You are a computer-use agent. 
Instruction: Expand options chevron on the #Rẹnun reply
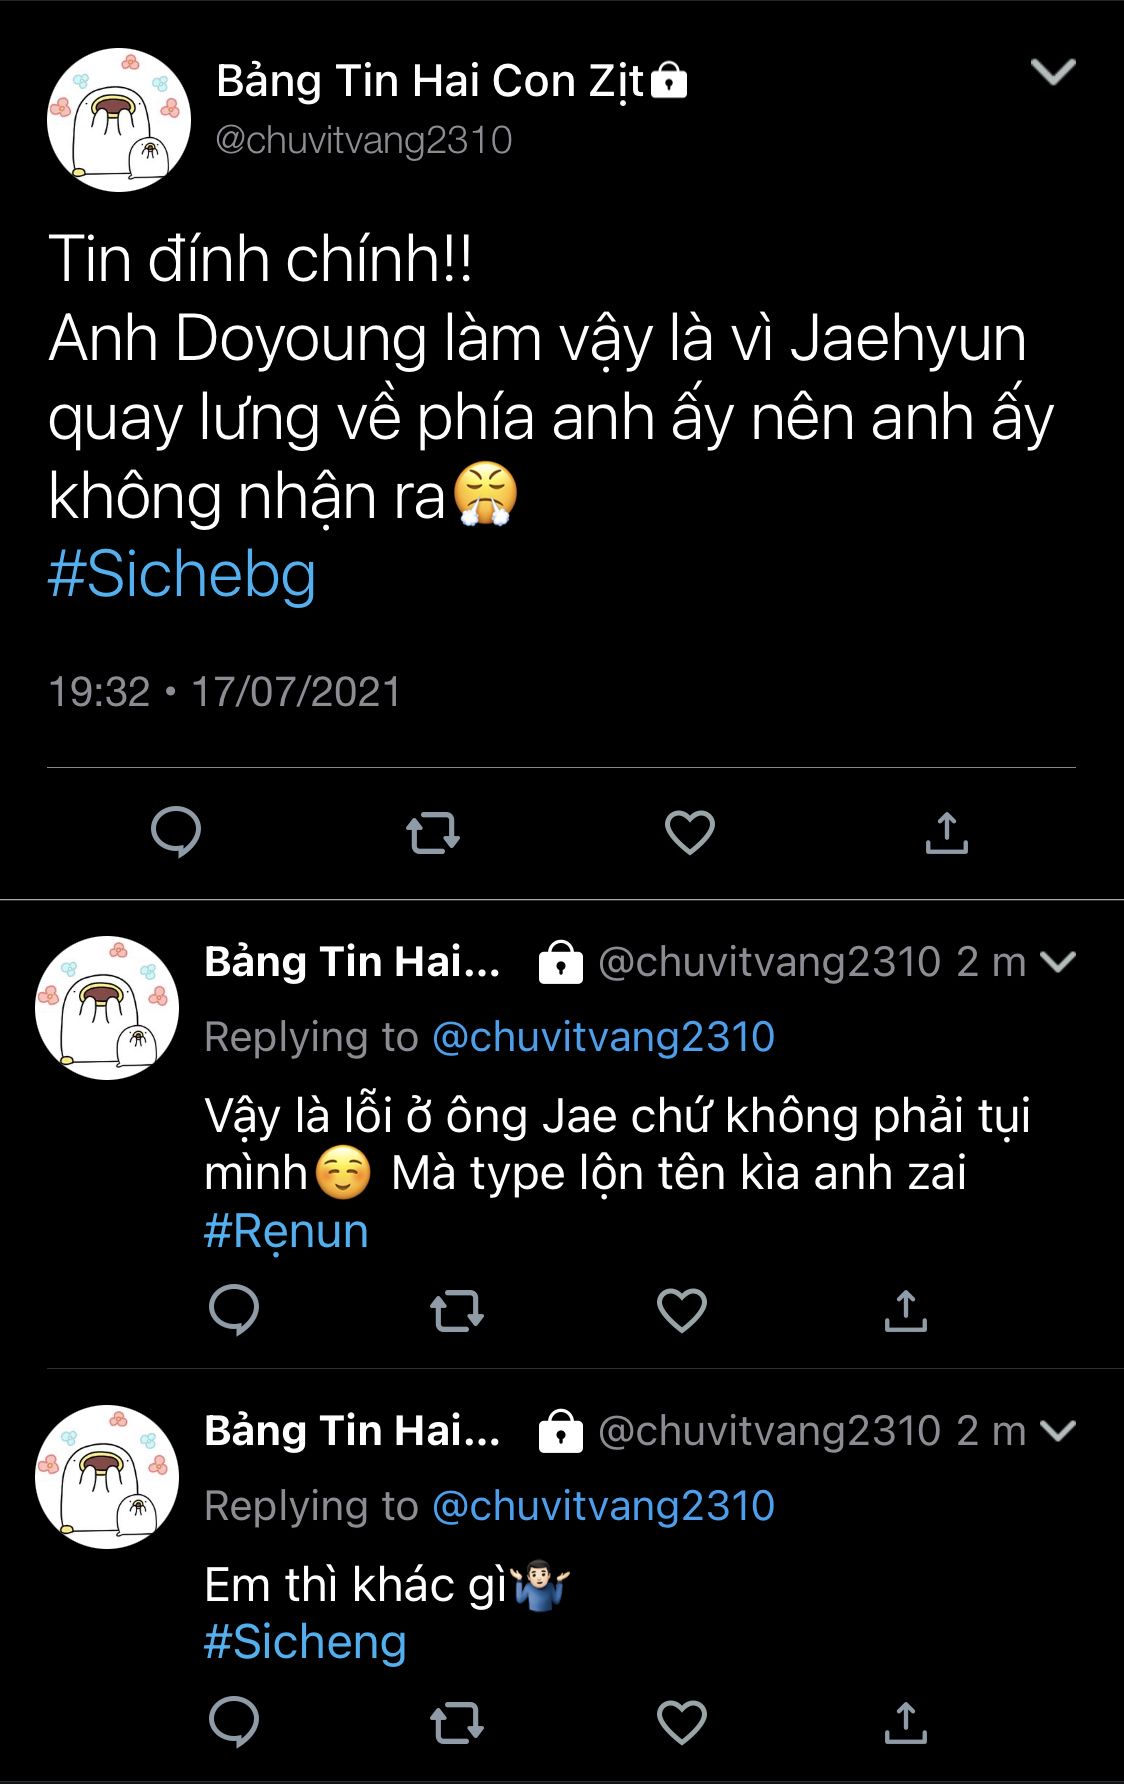[1058, 962]
